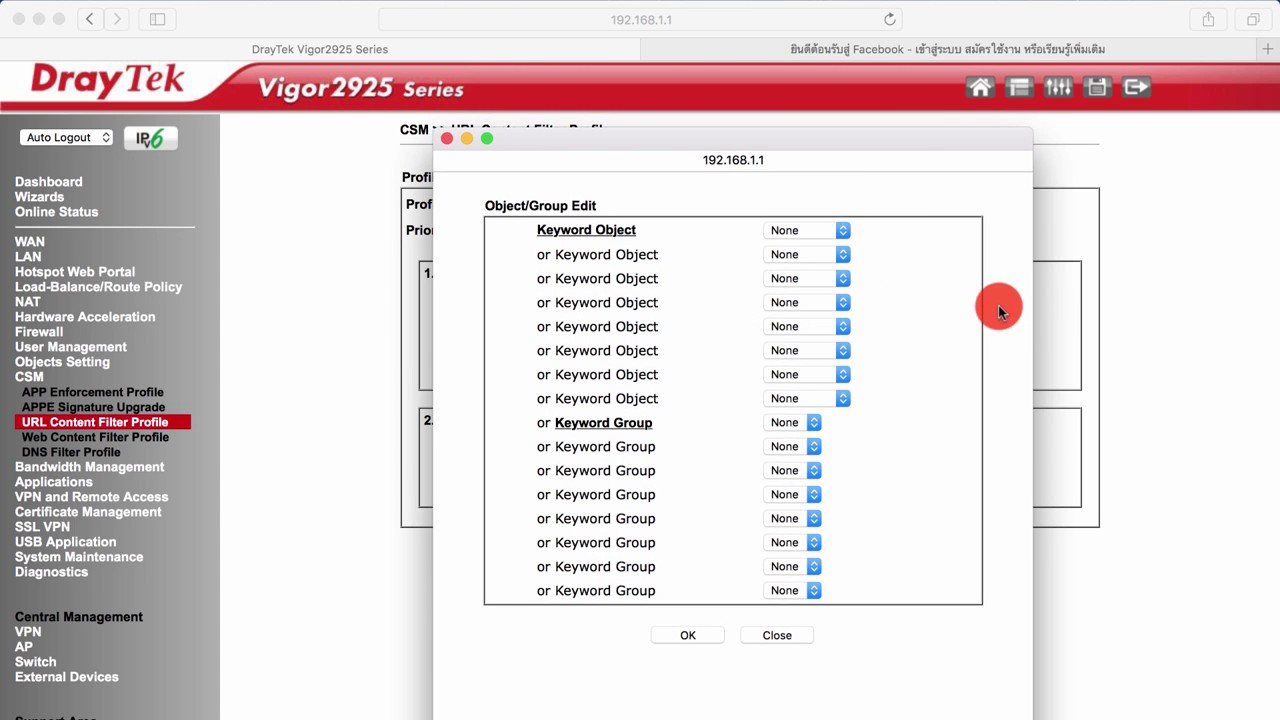Click the underlined Keyword Group link
The height and width of the screenshot is (720, 1280).
(603, 422)
